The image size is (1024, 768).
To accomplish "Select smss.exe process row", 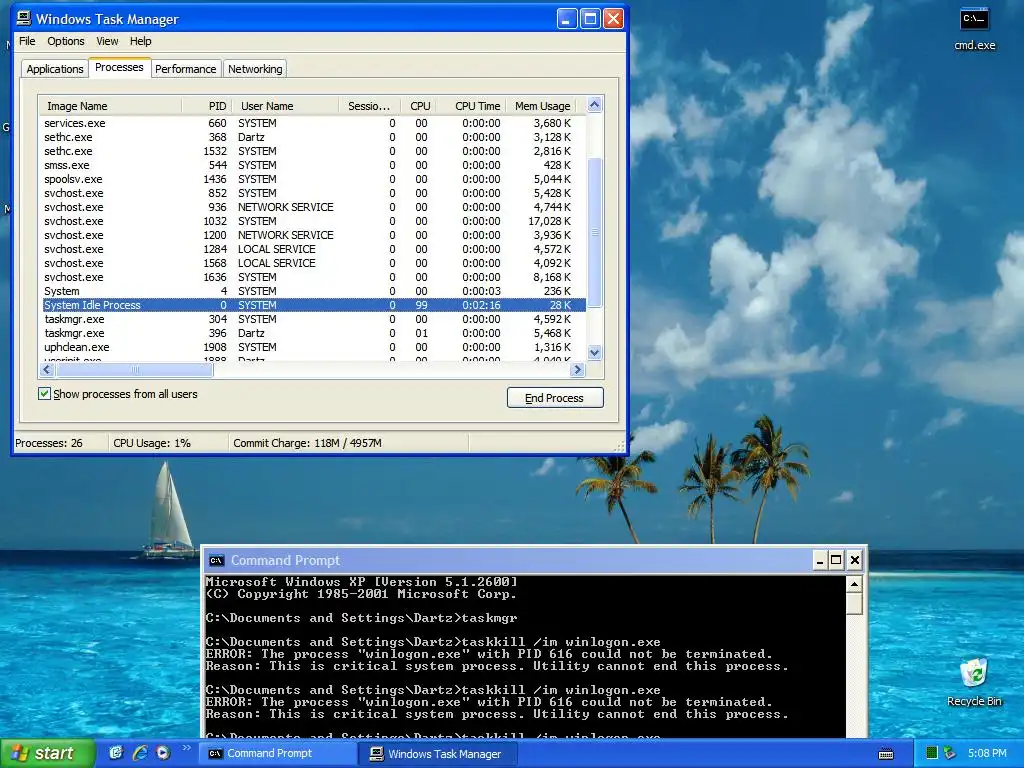I will pos(312,165).
